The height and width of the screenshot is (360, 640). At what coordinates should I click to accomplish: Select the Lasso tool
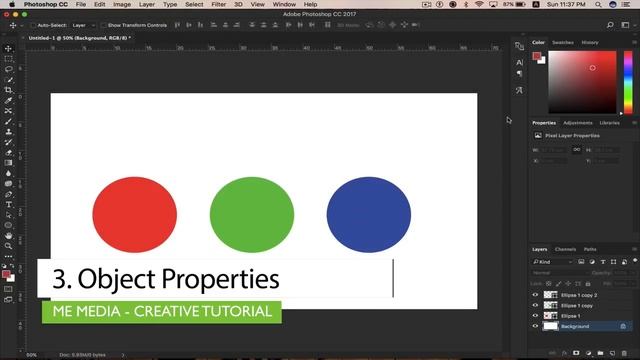tap(8, 69)
